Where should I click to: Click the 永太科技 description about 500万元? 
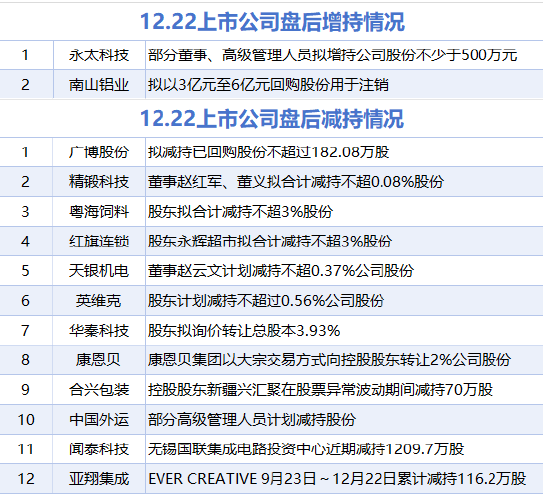(332, 55)
